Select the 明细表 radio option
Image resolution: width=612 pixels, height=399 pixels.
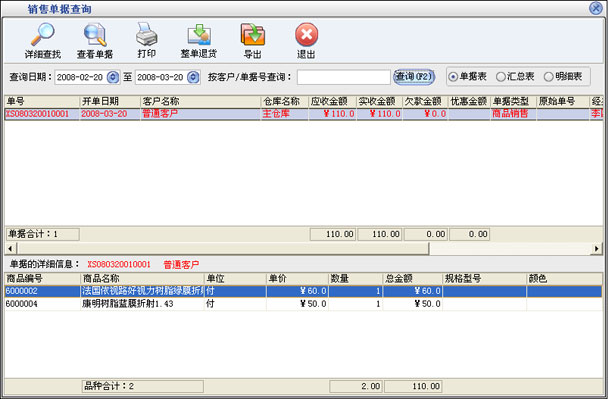pyautogui.click(x=563, y=77)
